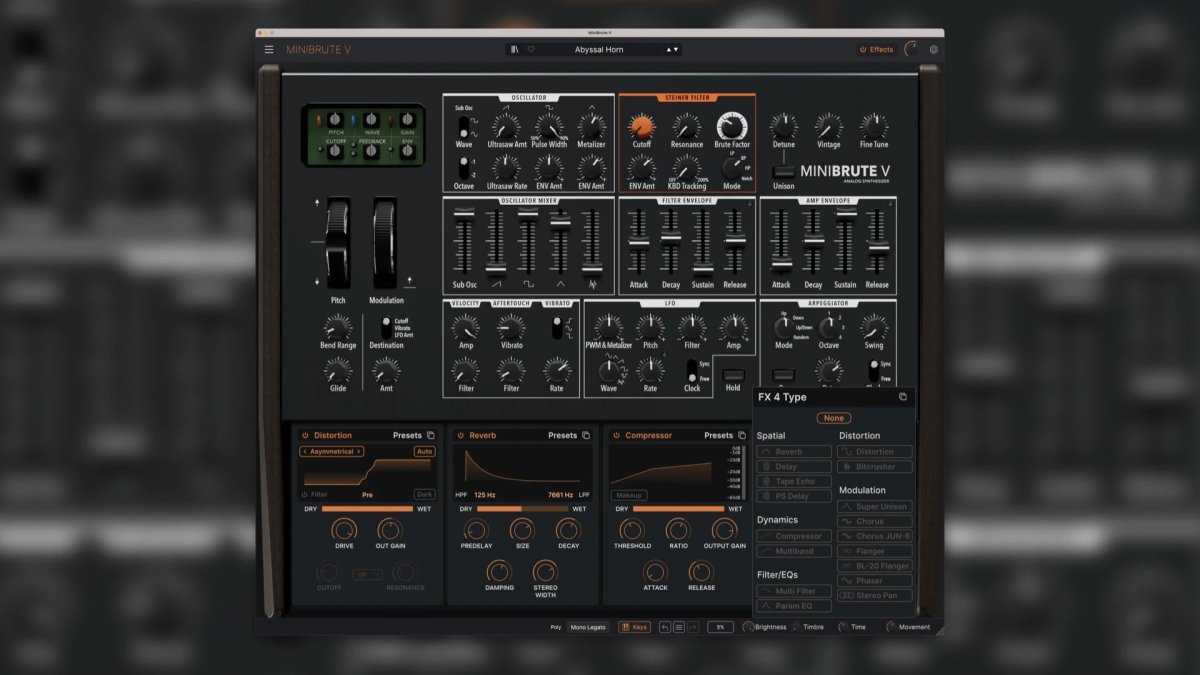Screen dimensions: 1200x675
Task: Flip the Sub Osc Wave switch
Action: click(463, 127)
